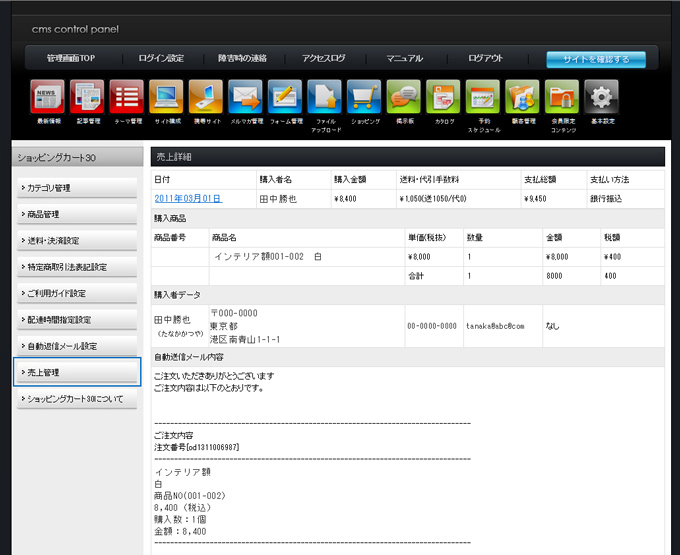Click the 記事管理 article management icon
Screen dimensions: 680x555
(x=87, y=98)
